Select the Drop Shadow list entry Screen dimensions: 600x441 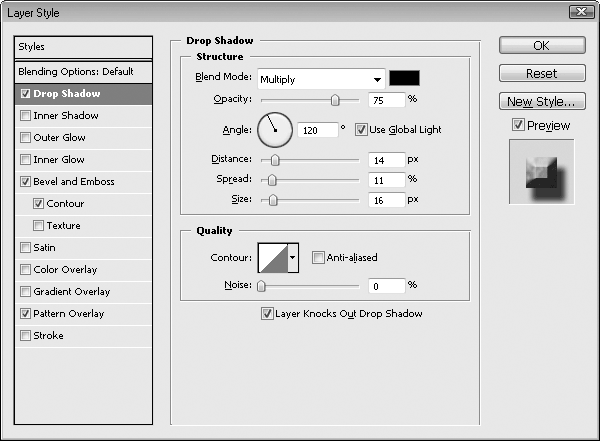tap(83, 94)
